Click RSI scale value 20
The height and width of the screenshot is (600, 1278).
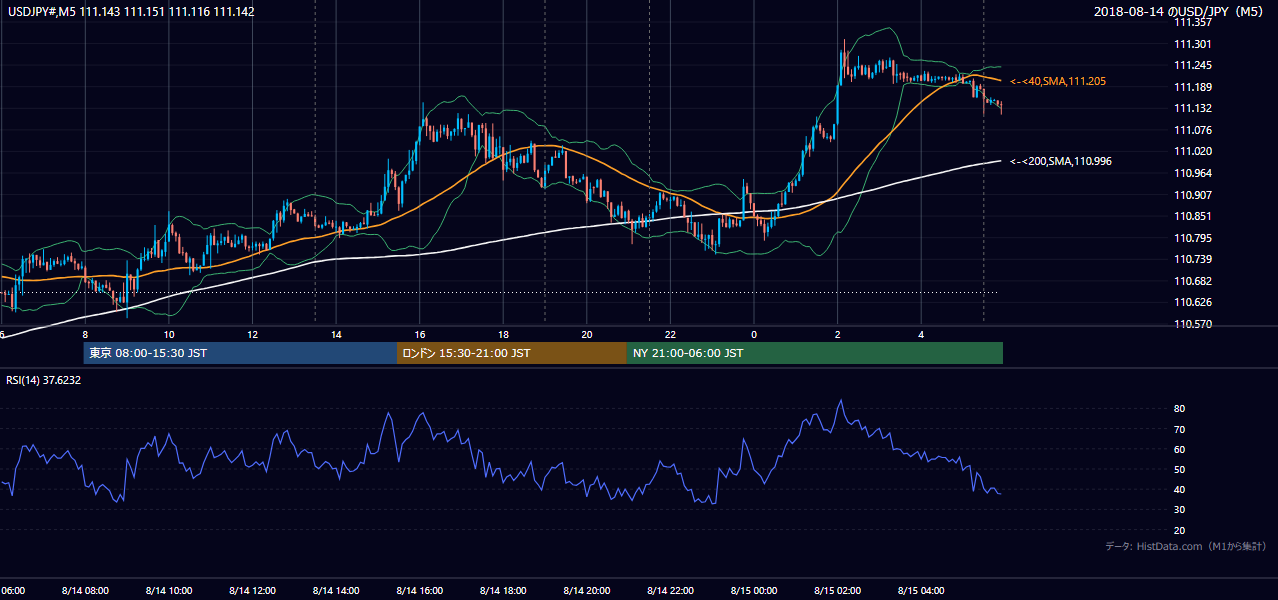coord(1179,530)
